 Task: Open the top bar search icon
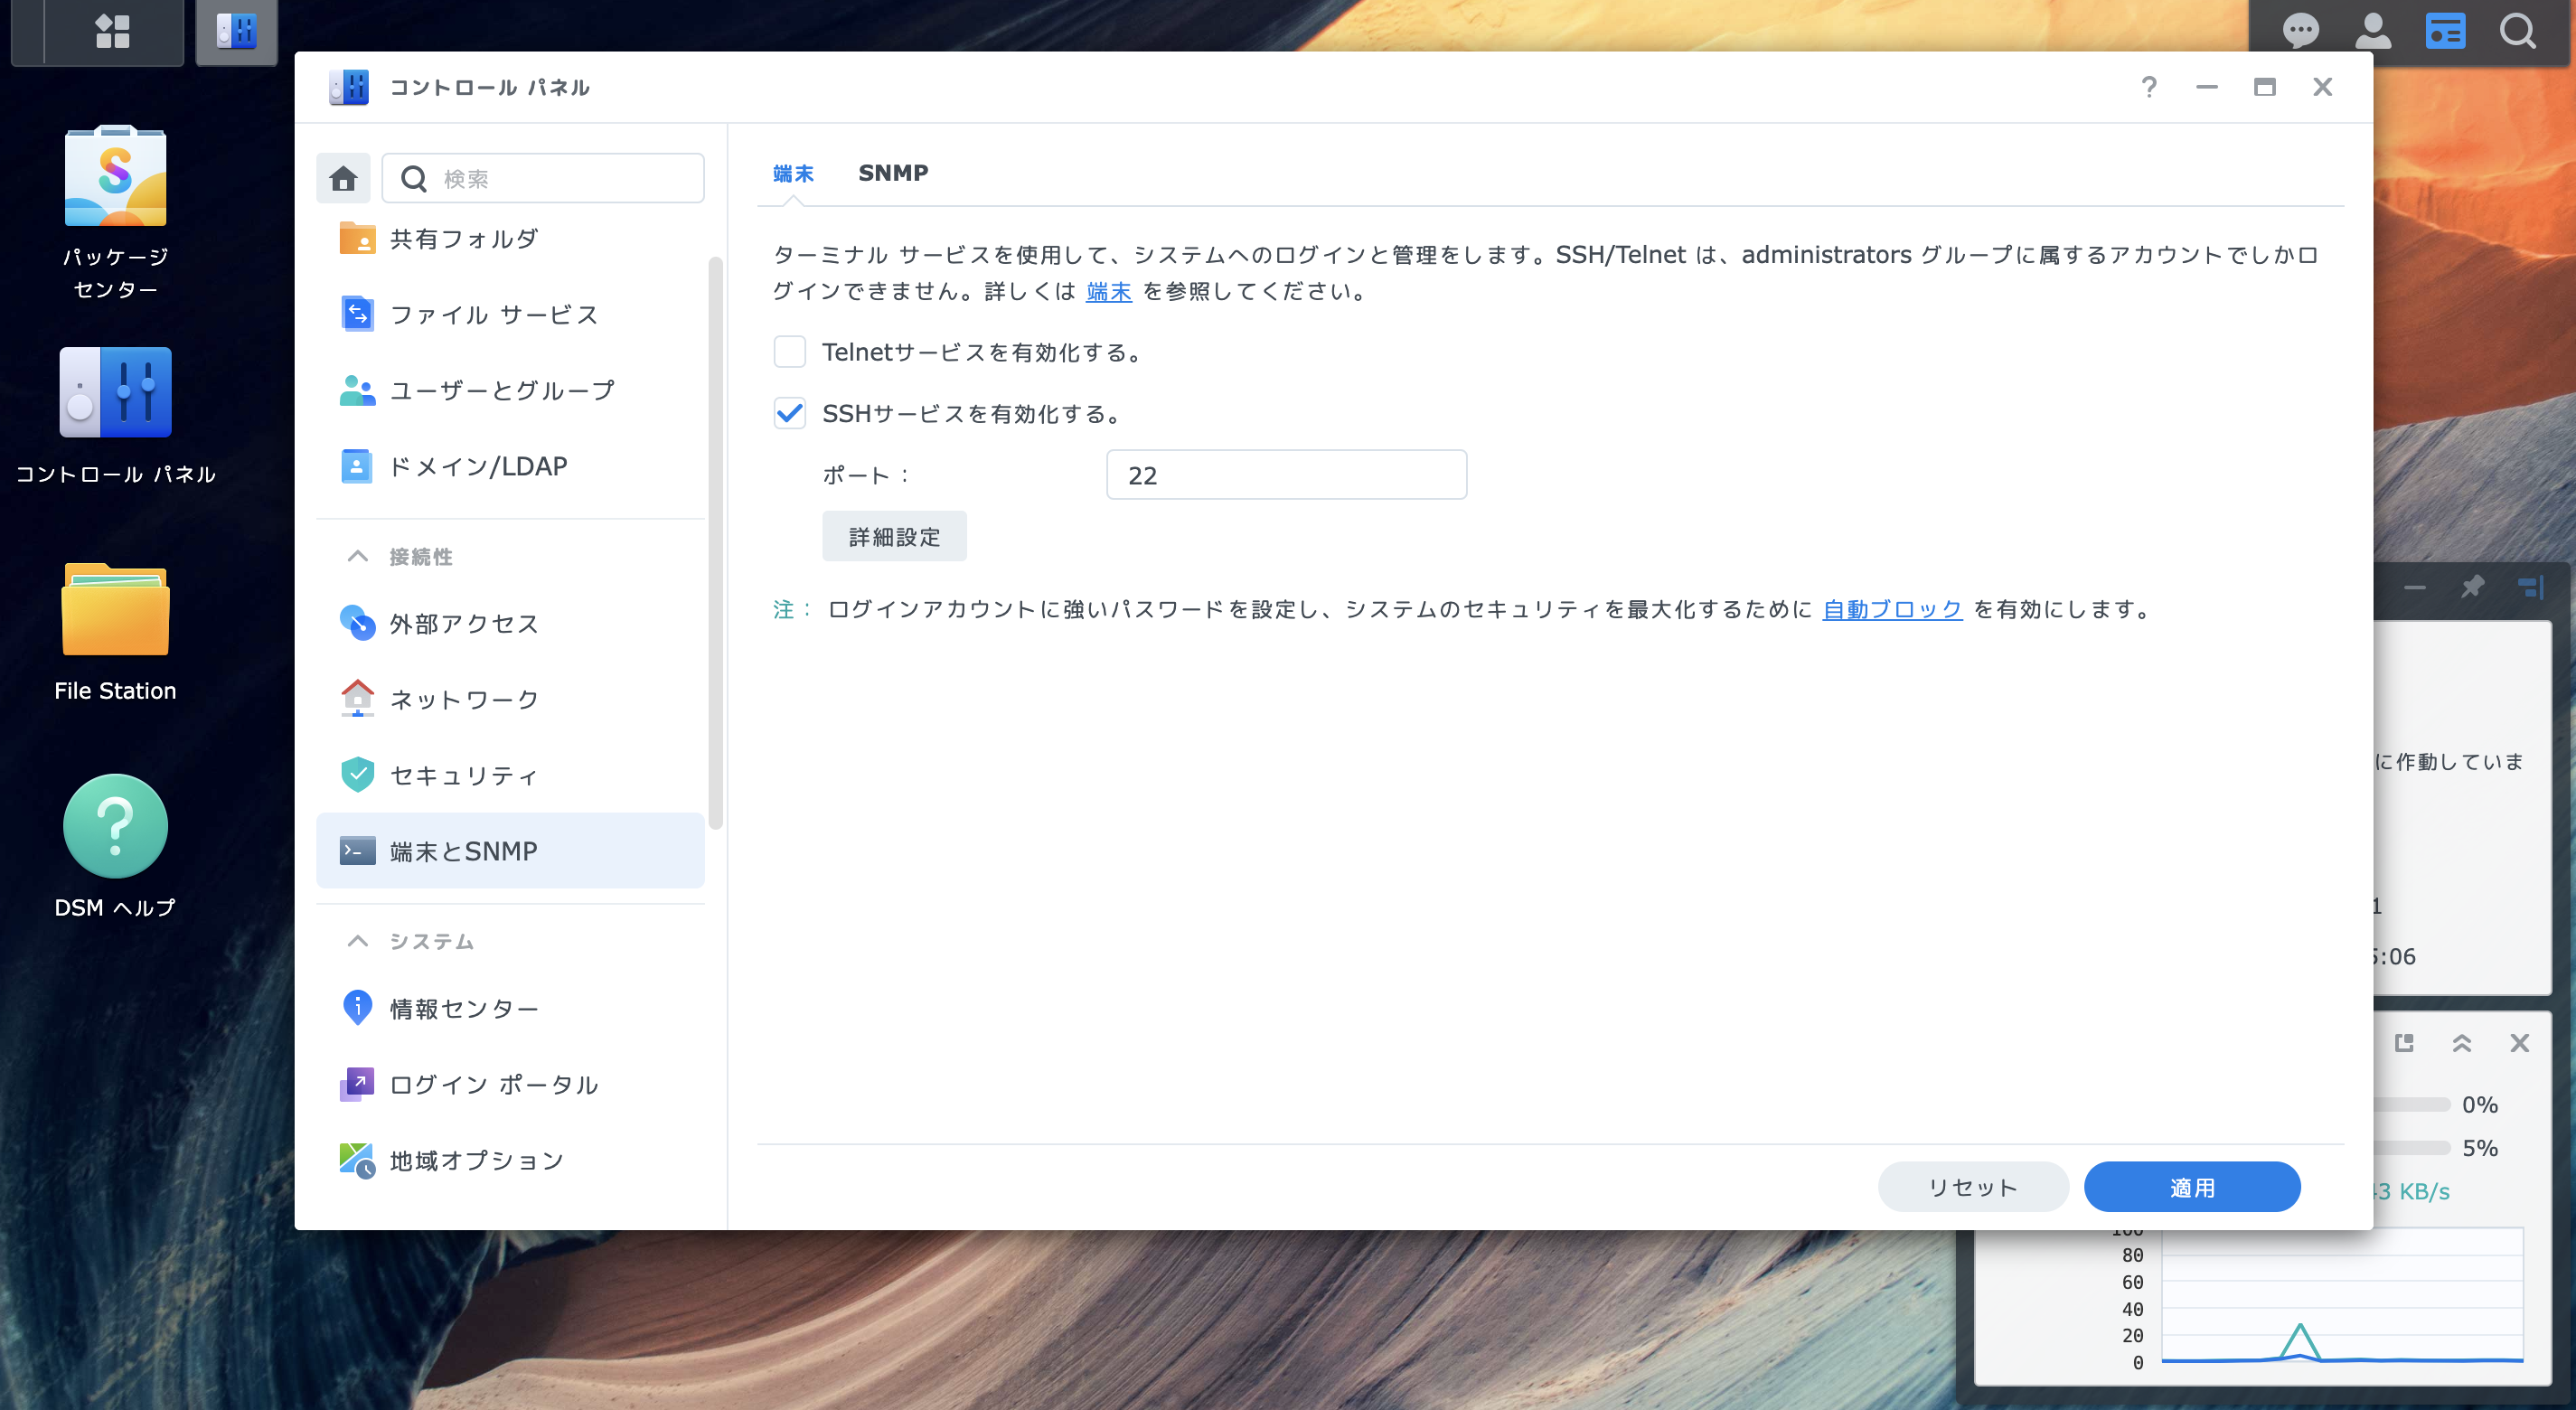pos(2517,31)
